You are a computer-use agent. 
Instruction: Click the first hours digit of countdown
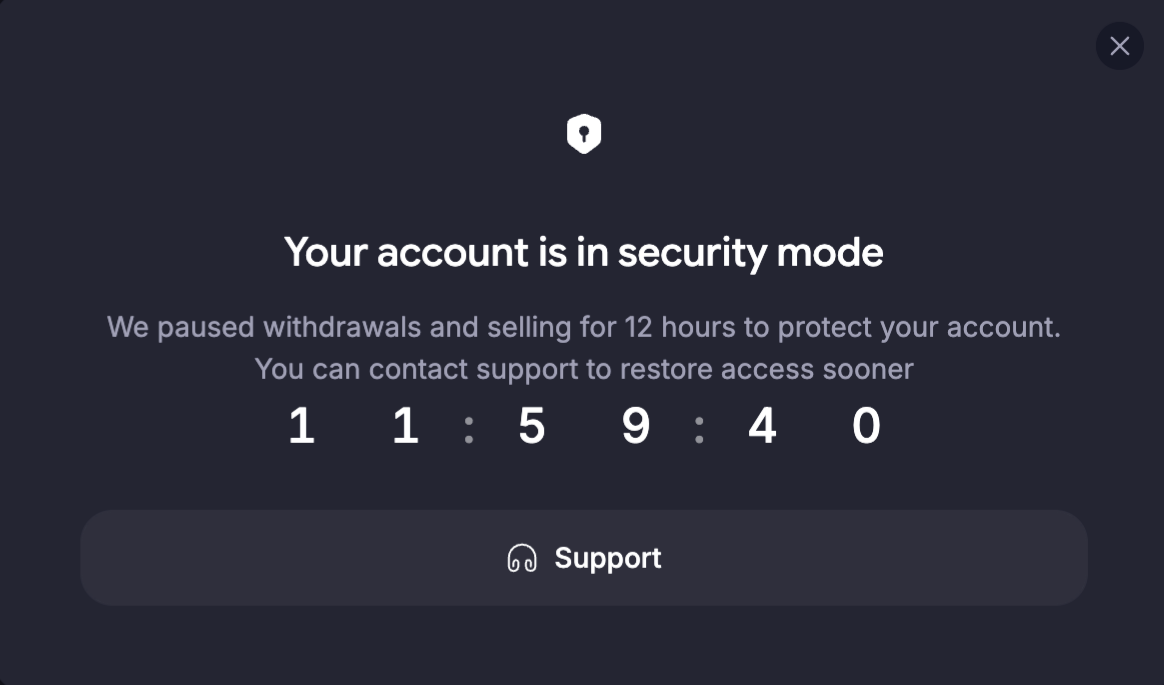301,426
